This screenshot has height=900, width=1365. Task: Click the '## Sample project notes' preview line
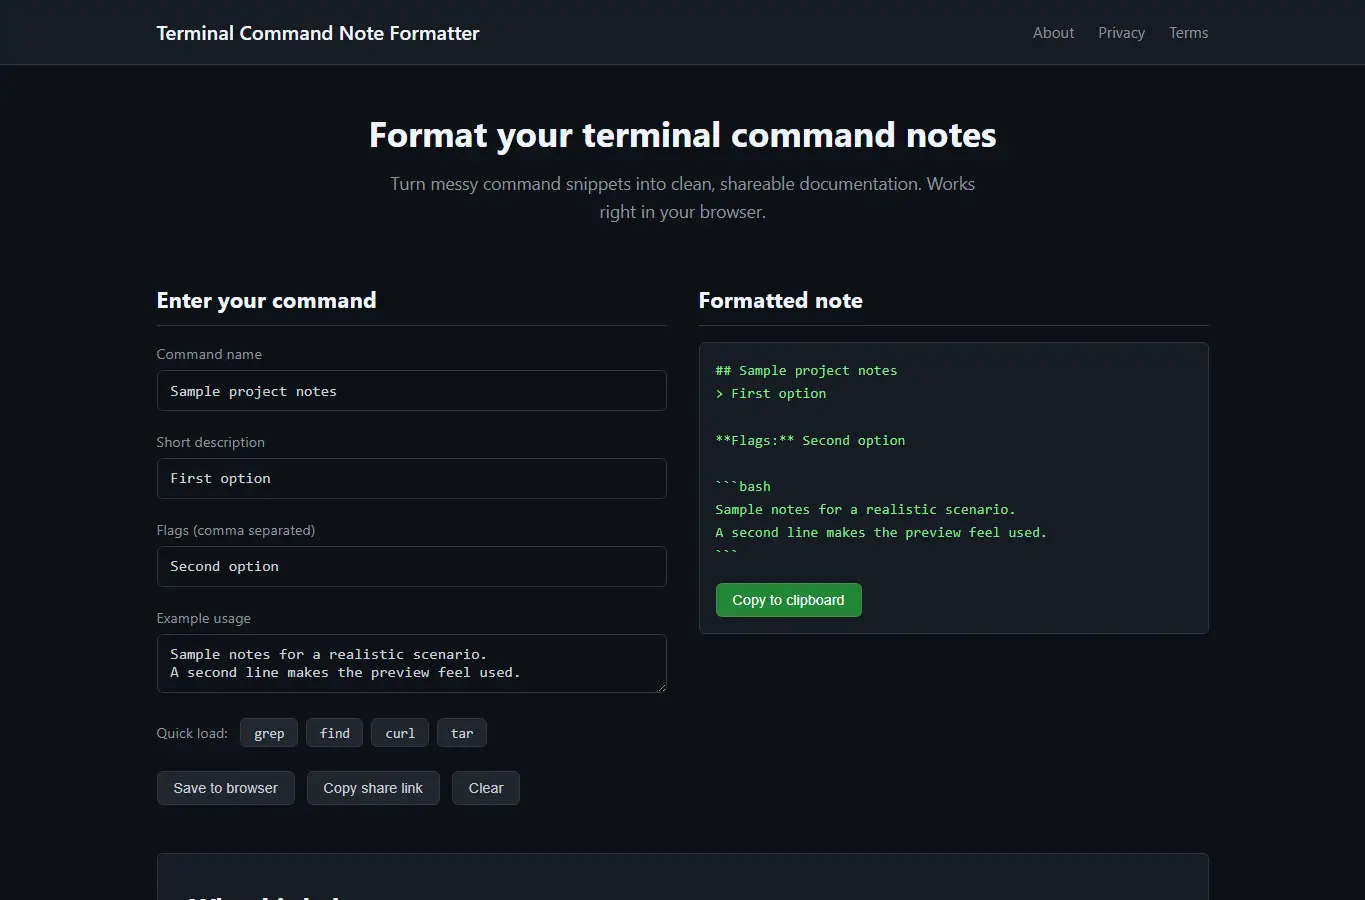pos(806,371)
